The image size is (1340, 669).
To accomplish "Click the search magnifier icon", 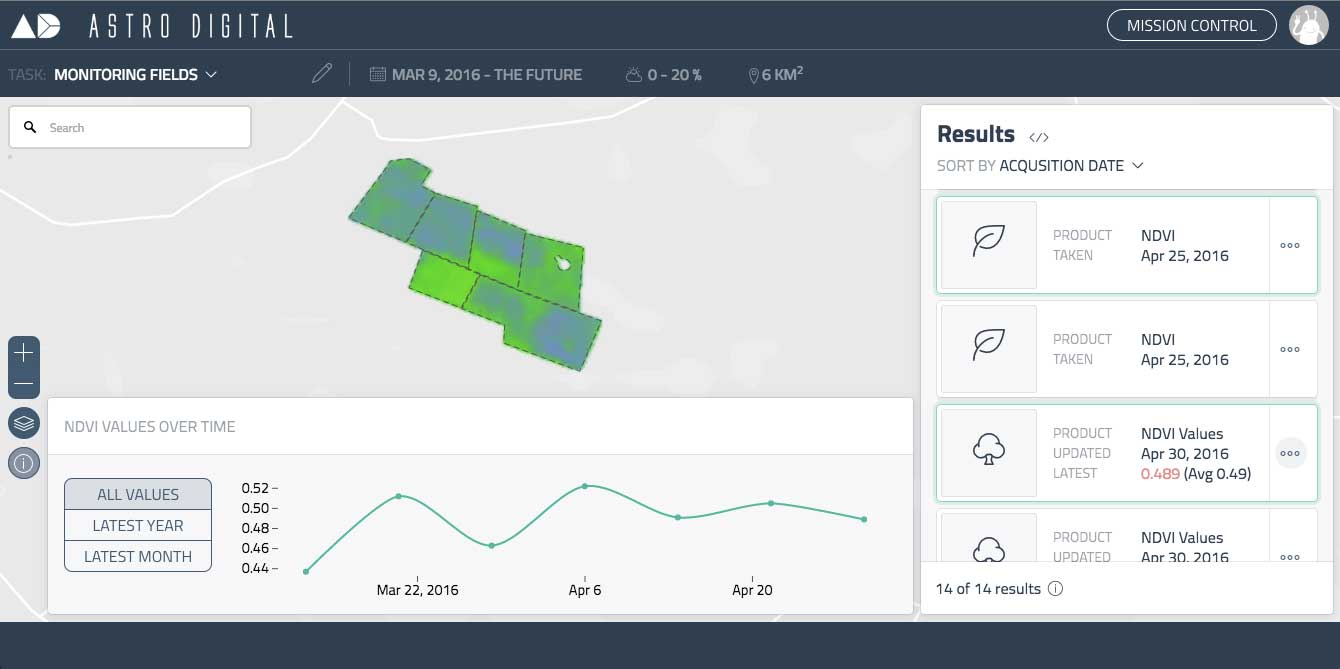I will 30,127.
